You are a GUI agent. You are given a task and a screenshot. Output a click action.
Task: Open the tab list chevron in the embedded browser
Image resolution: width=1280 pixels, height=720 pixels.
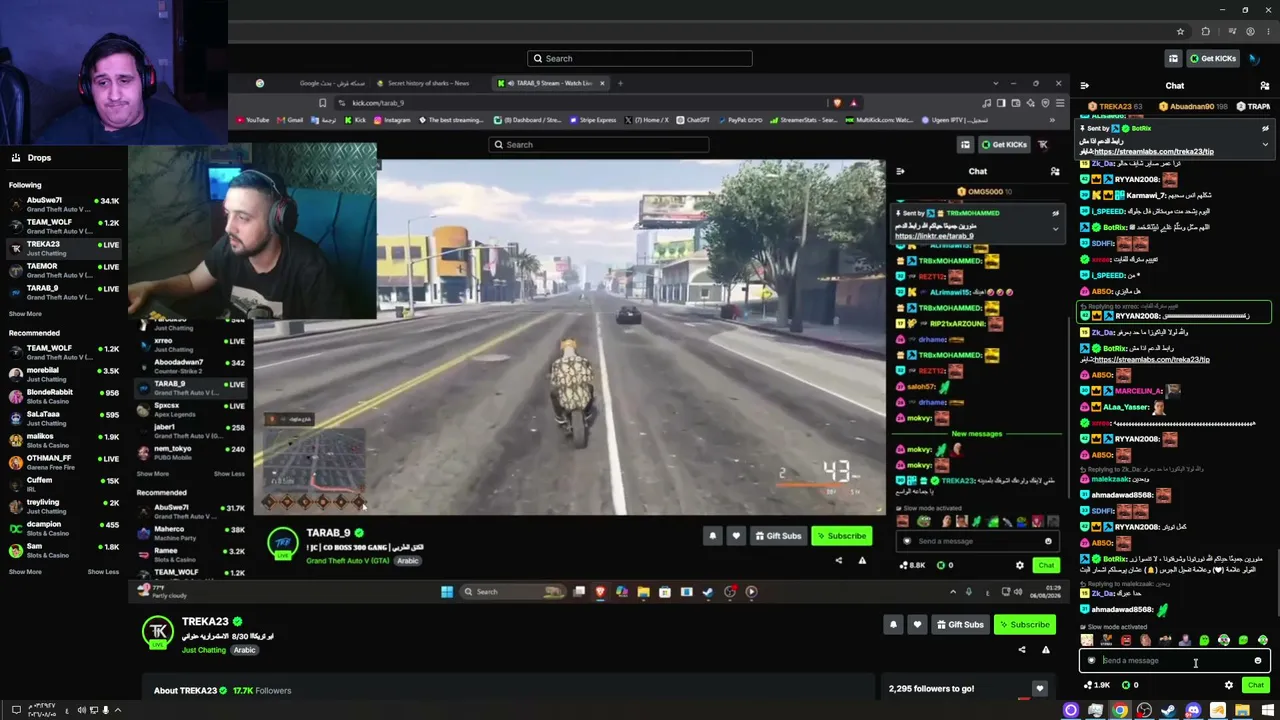(x=995, y=83)
